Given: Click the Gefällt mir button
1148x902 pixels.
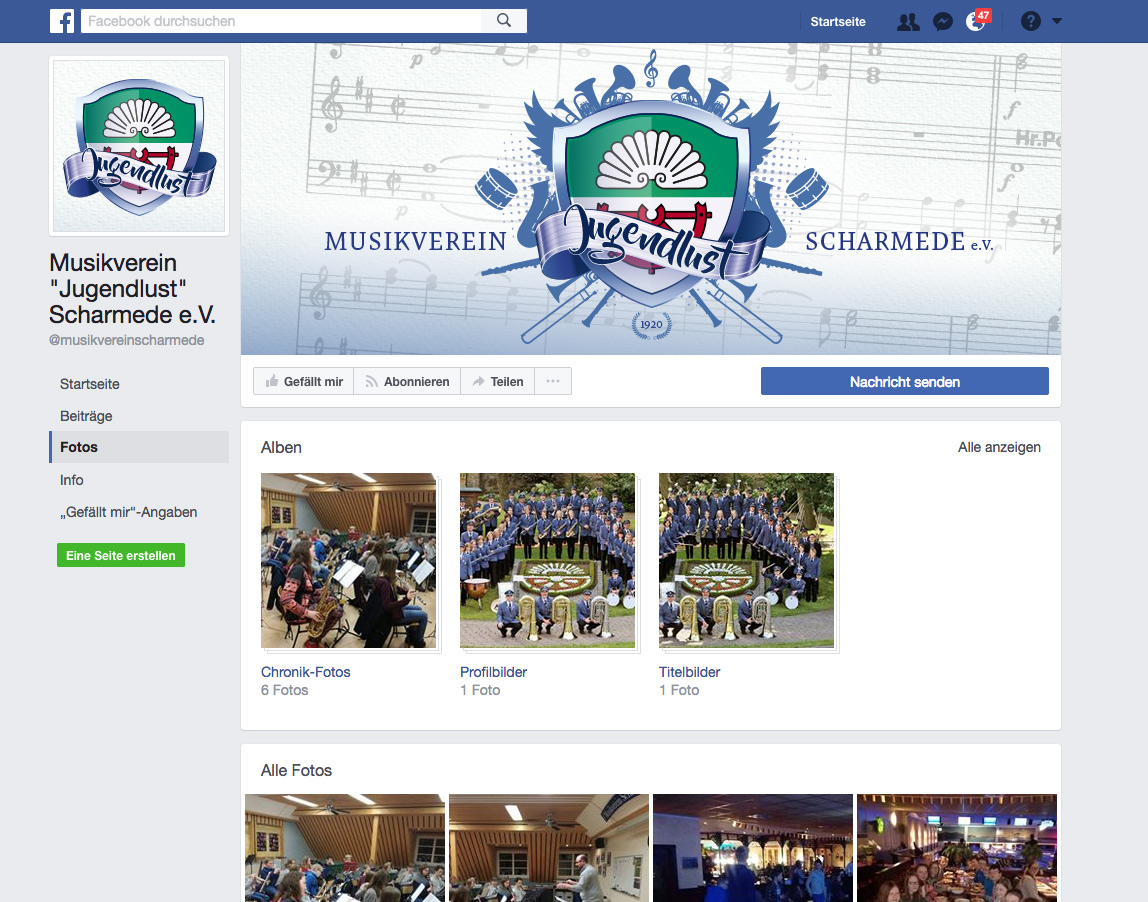Looking at the screenshot, I should click(304, 381).
